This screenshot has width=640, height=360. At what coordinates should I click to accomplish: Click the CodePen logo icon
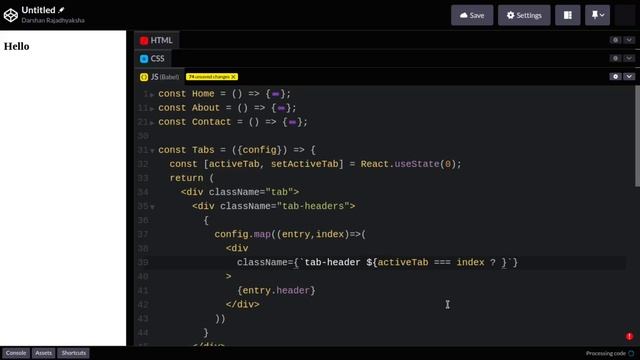click(x=11, y=15)
